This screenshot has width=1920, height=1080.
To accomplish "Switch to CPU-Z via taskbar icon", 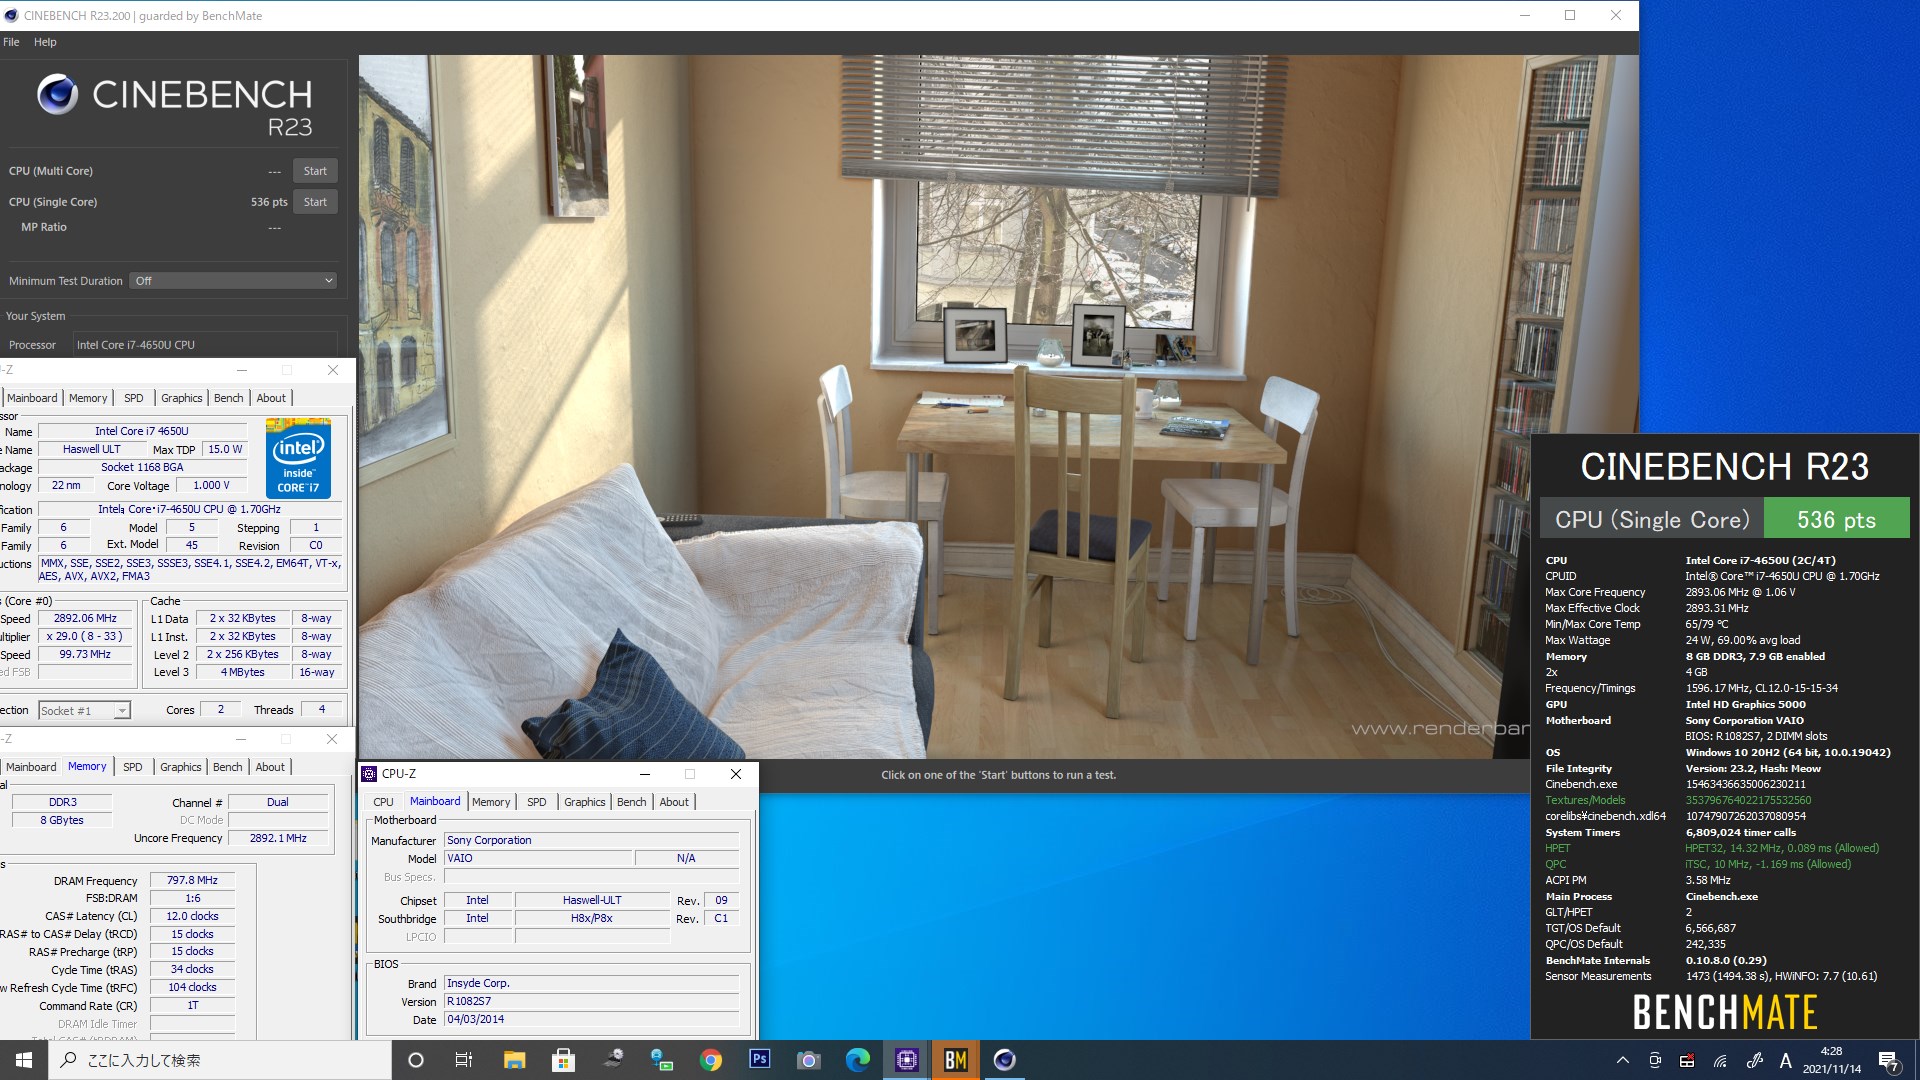I will [x=907, y=1060].
